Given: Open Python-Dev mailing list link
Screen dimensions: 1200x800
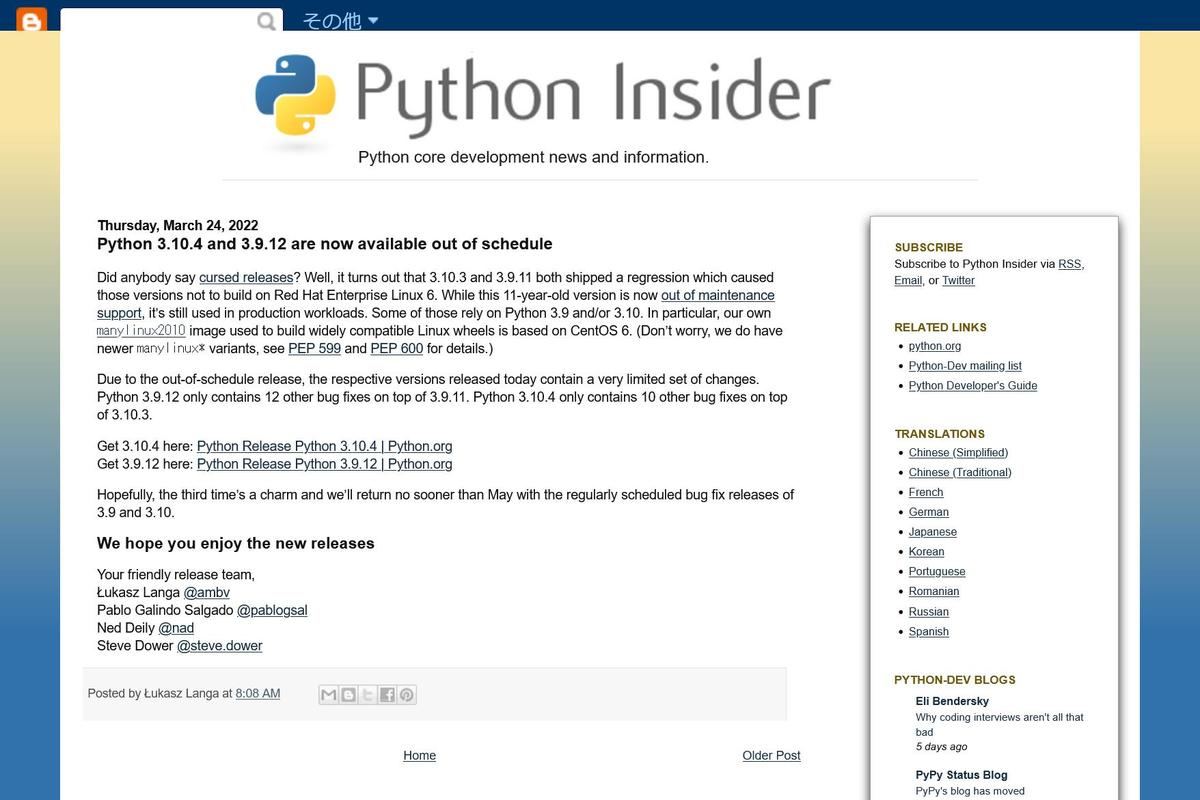Looking at the screenshot, I should tap(965, 366).
